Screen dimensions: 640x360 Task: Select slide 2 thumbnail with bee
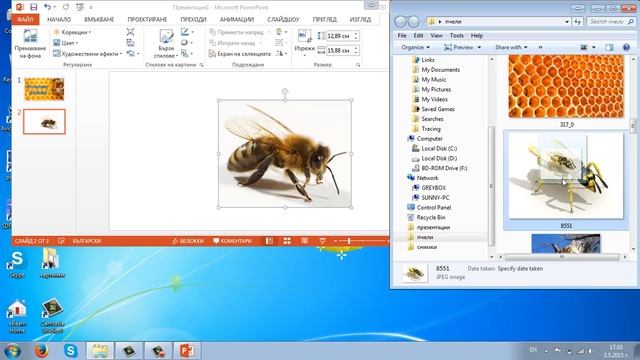44,122
